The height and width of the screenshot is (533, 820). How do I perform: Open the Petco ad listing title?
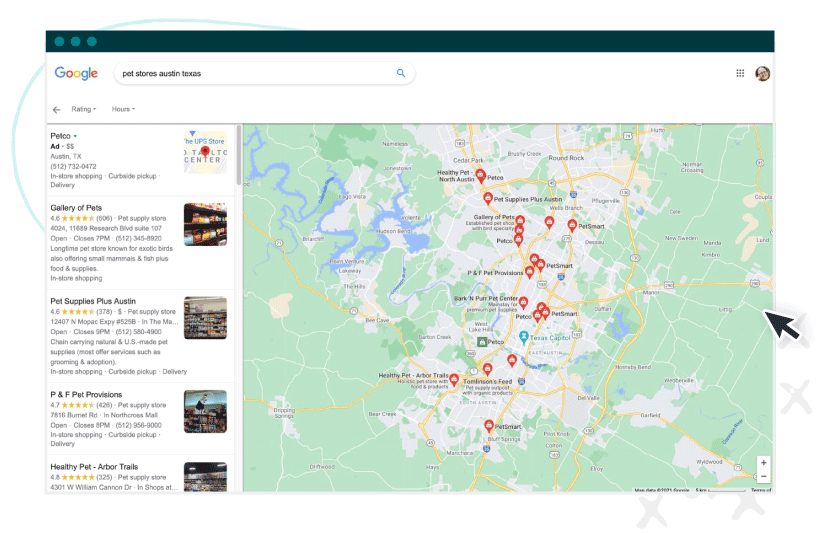60,135
